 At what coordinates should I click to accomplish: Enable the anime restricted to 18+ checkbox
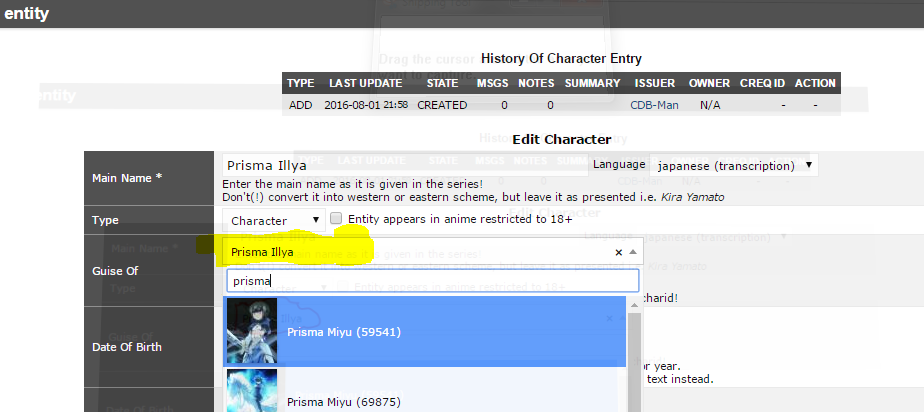pos(337,219)
